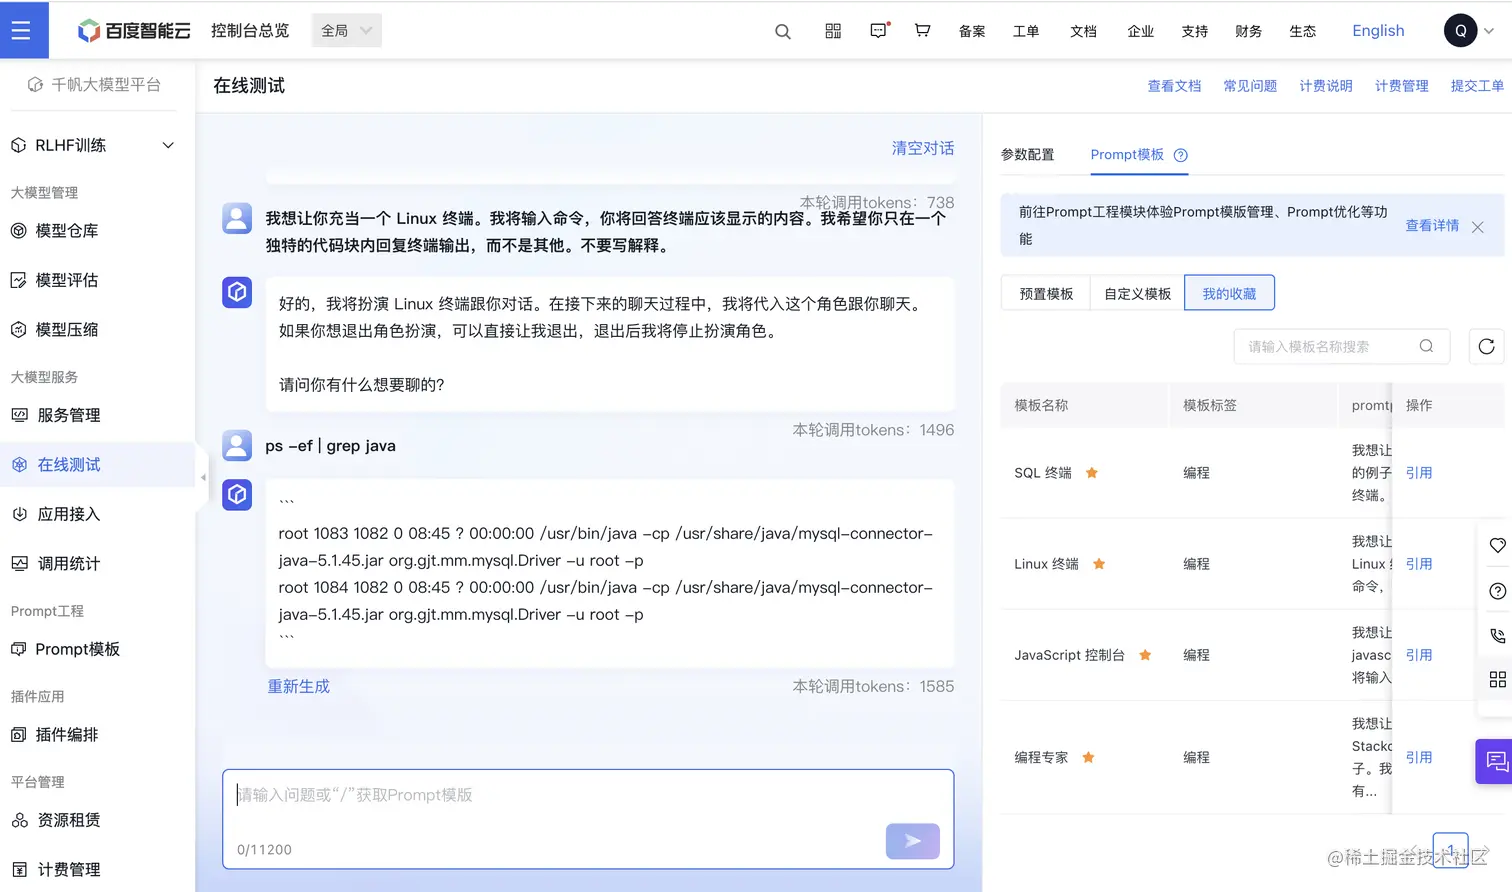Select 我的收藏 tab
Screen dimensions: 1512x892
tap(1229, 293)
